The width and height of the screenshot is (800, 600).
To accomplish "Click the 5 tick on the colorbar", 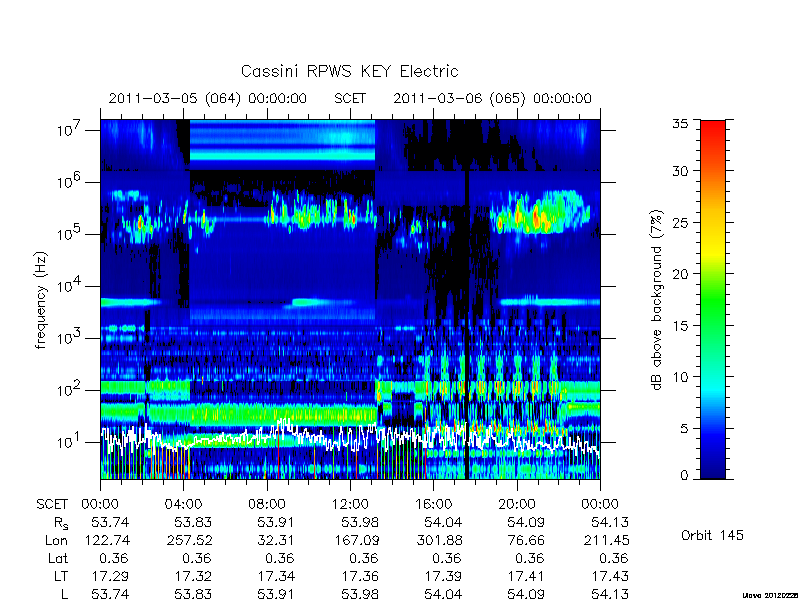I will pos(684,429).
